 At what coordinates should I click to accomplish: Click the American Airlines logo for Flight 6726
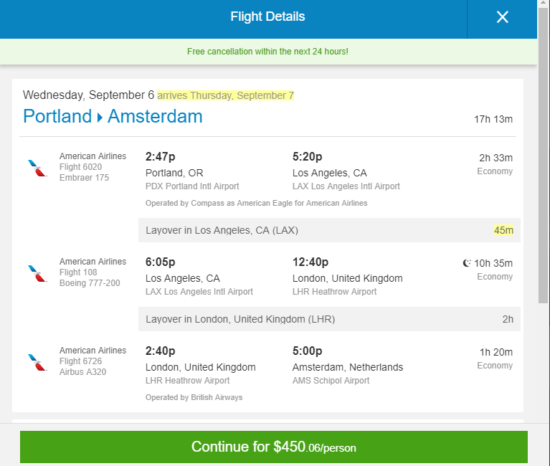tap(37, 363)
